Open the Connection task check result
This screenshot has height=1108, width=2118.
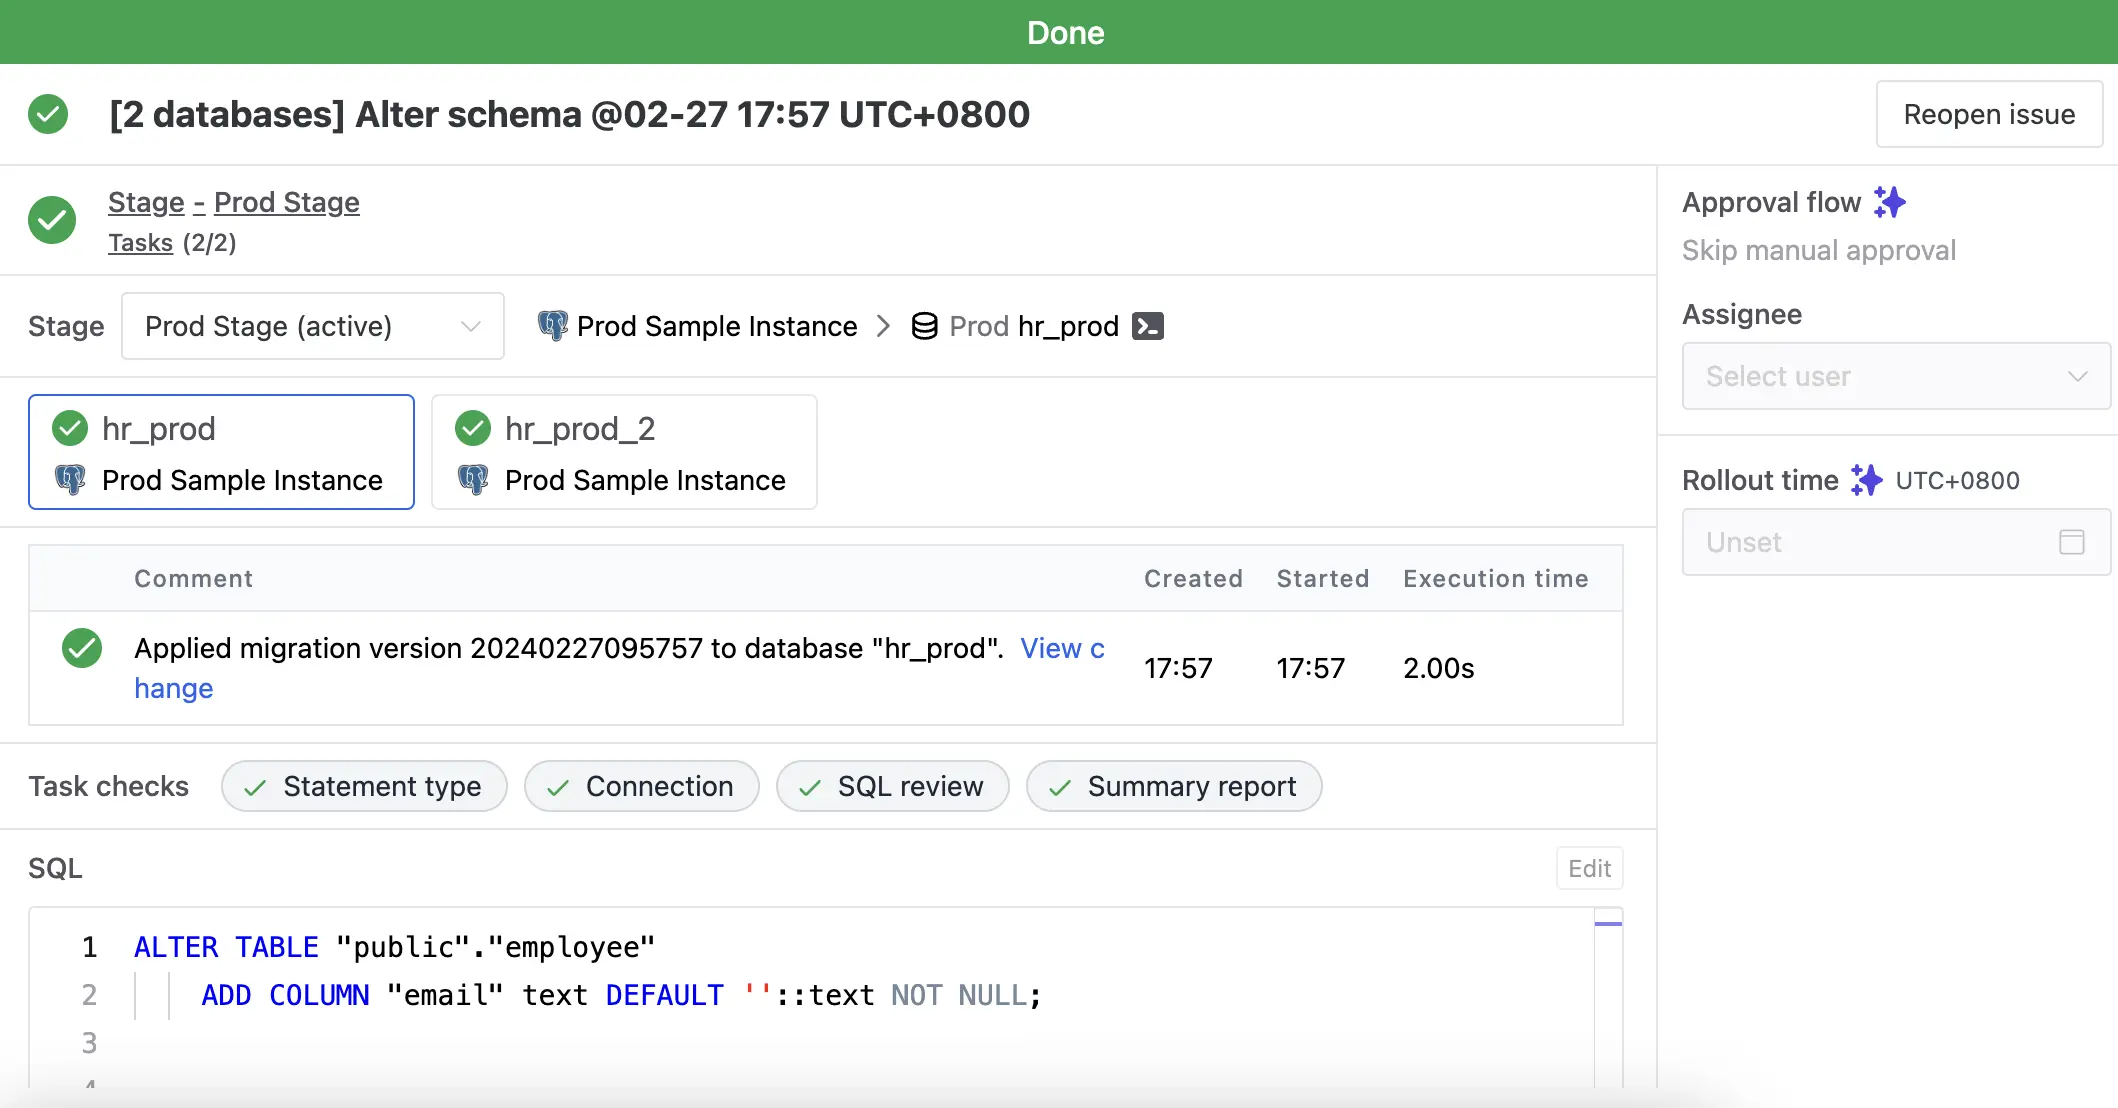tap(641, 786)
